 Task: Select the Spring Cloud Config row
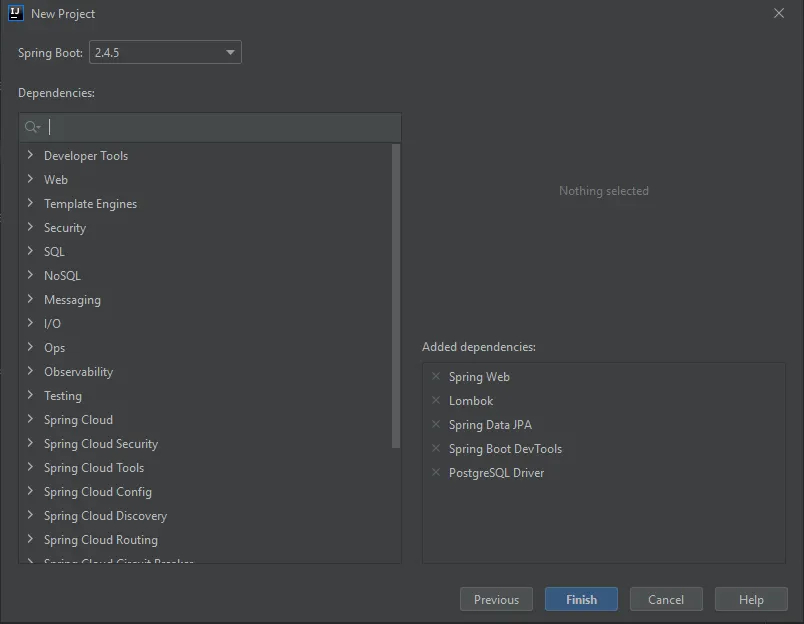[206, 492]
